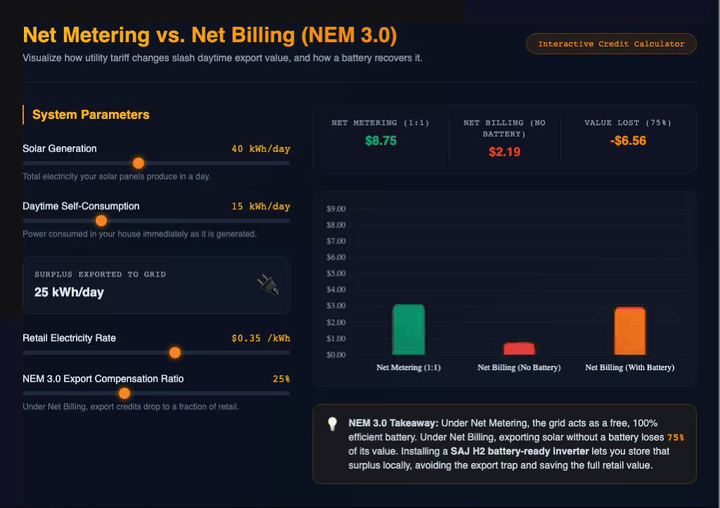Click the $2.19 Net Billing value
The height and width of the screenshot is (508, 720).
point(504,152)
